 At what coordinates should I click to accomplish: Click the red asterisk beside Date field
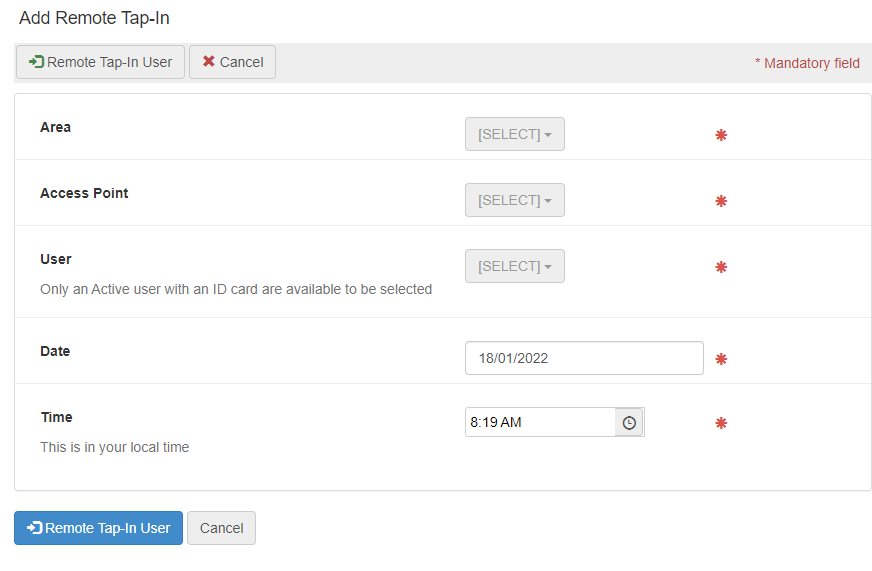pyautogui.click(x=721, y=359)
